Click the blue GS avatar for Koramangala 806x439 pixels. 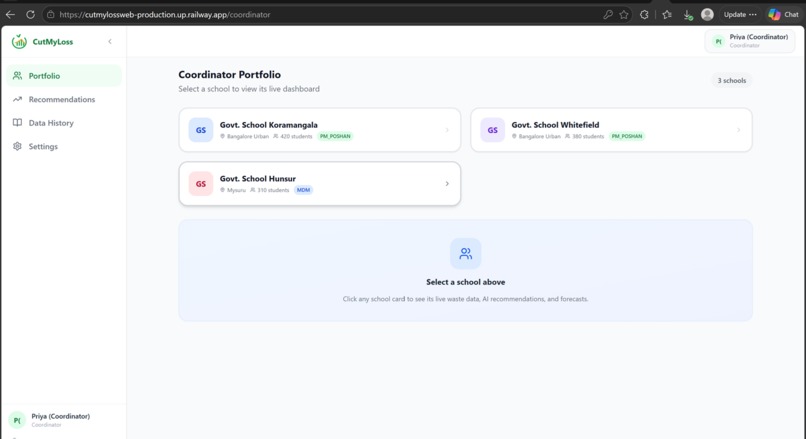201,130
